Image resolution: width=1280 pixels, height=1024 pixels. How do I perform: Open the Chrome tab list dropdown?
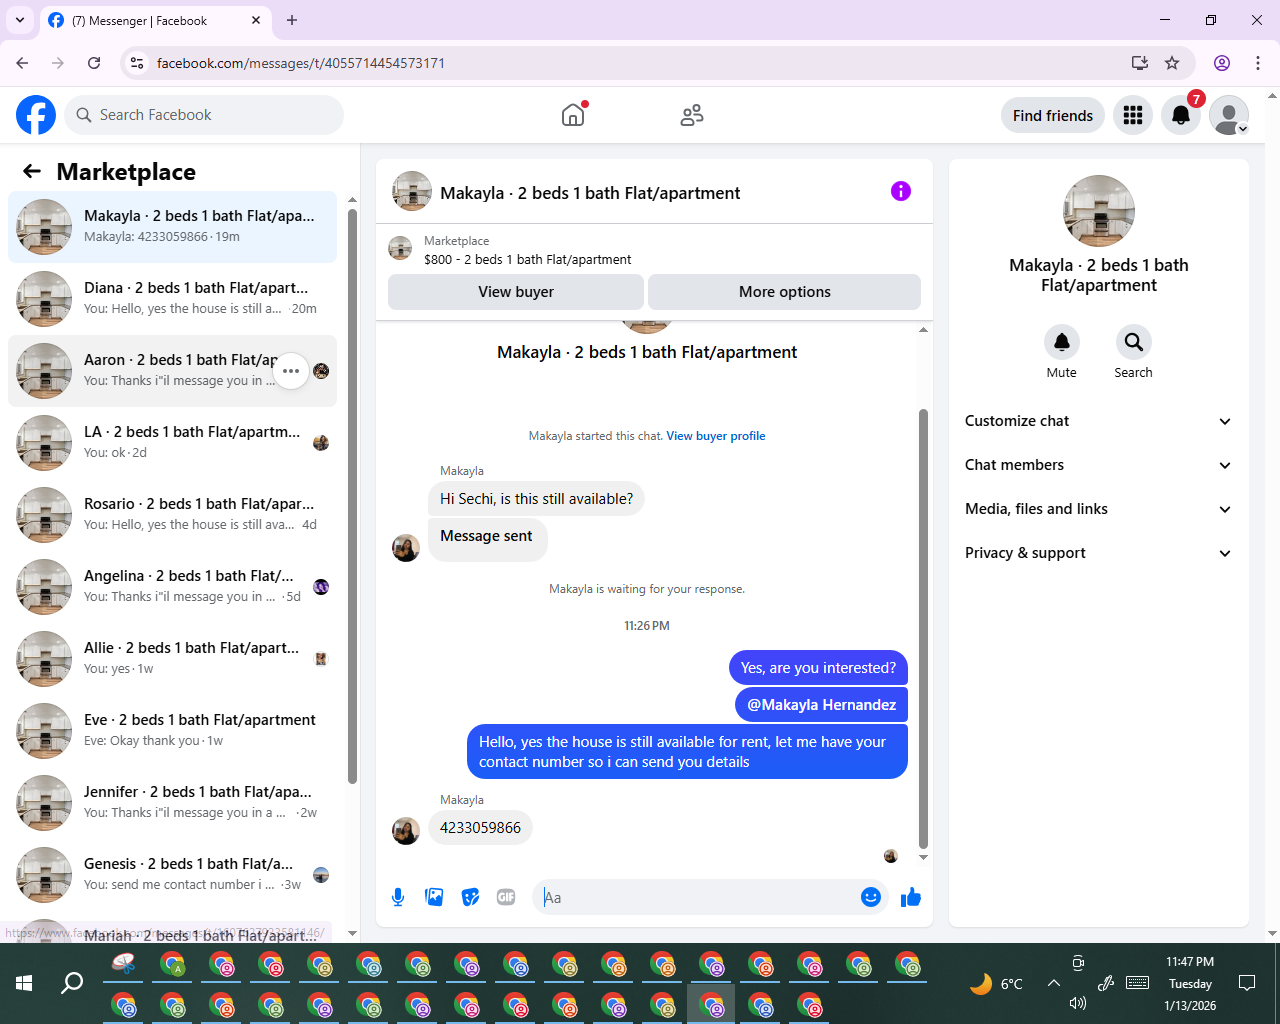pos(20,20)
